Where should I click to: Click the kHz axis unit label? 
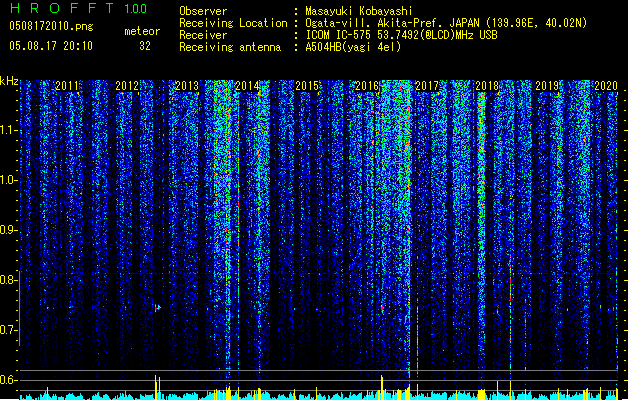point(9,81)
